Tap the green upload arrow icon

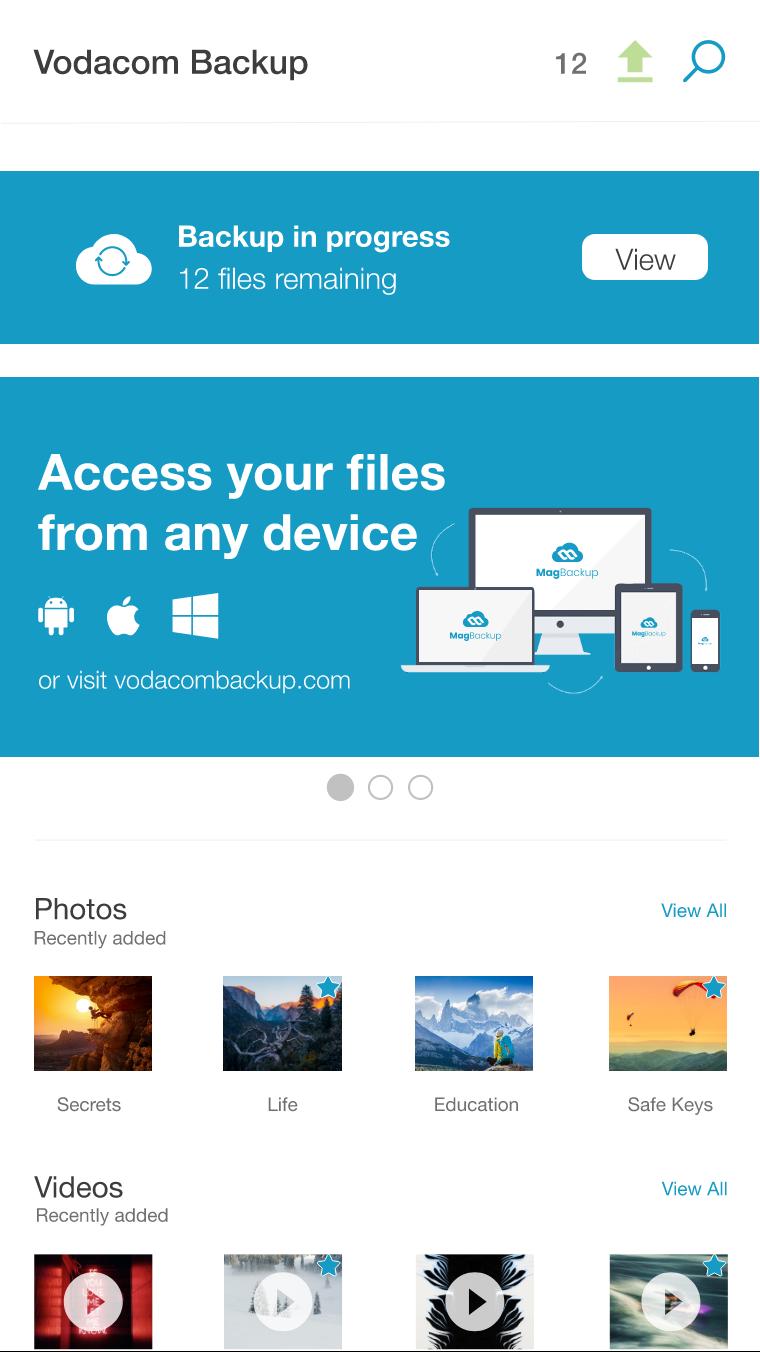click(634, 62)
